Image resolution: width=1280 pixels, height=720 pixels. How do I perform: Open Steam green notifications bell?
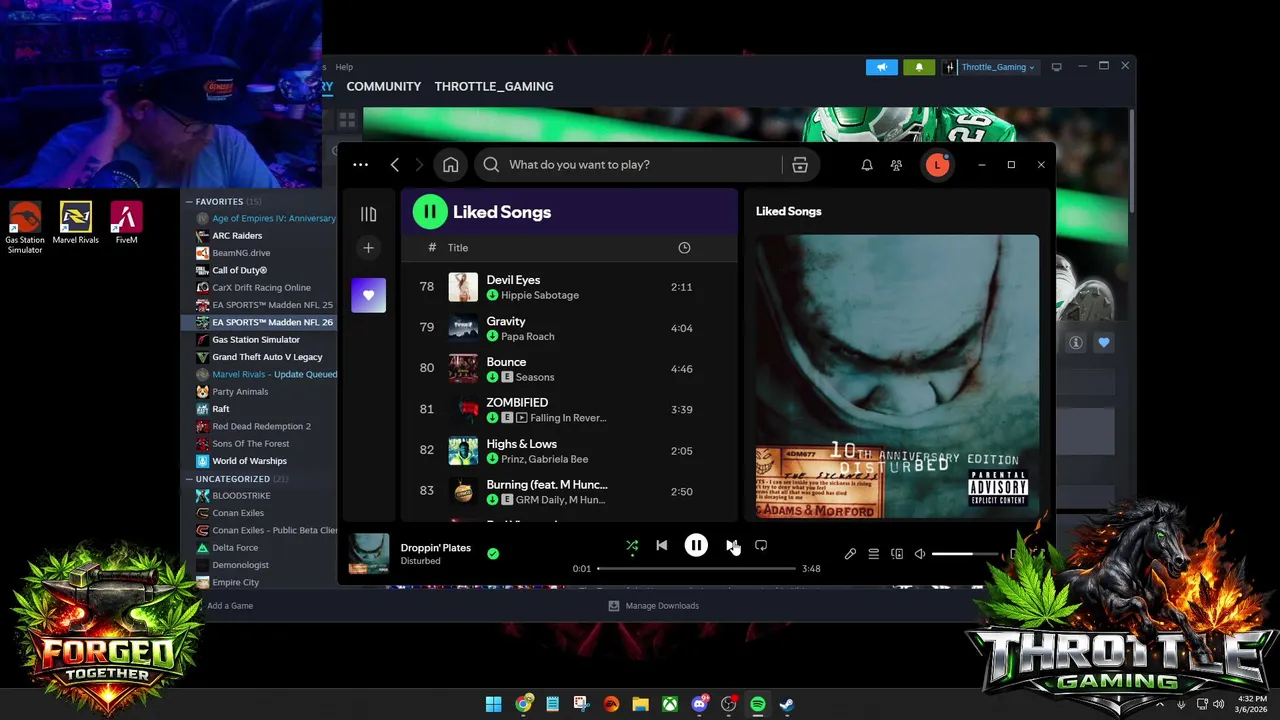point(919,67)
